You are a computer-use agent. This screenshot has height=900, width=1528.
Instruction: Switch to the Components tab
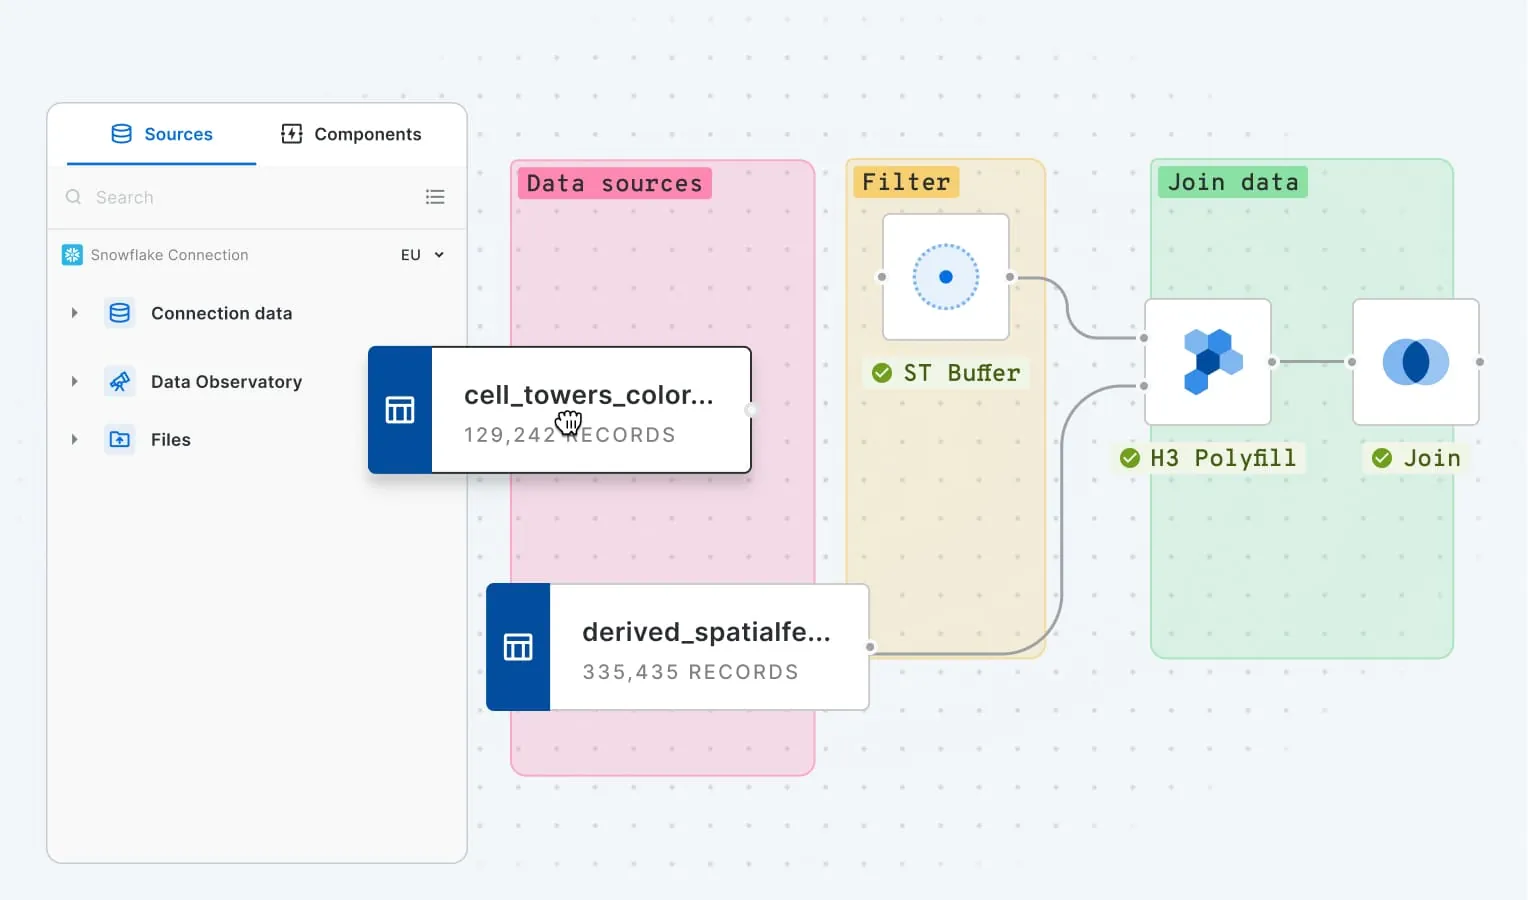tap(352, 134)
